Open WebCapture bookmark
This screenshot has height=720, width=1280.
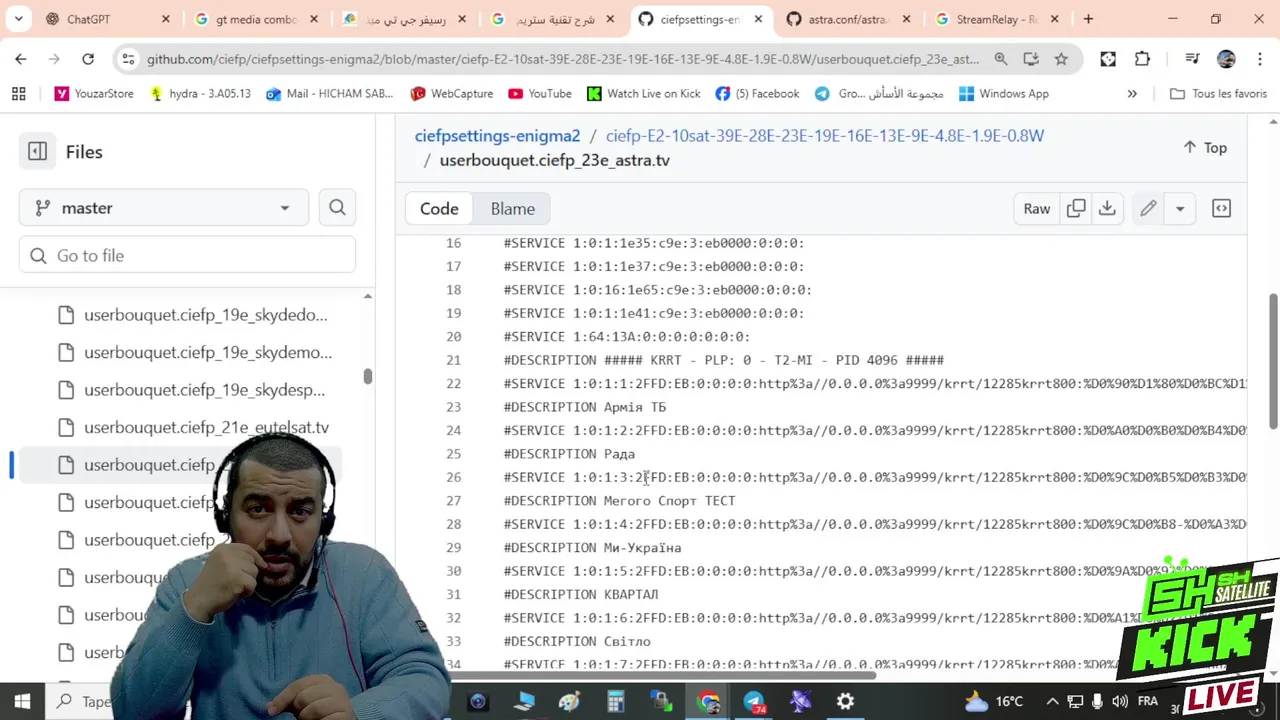pos(451,93)
